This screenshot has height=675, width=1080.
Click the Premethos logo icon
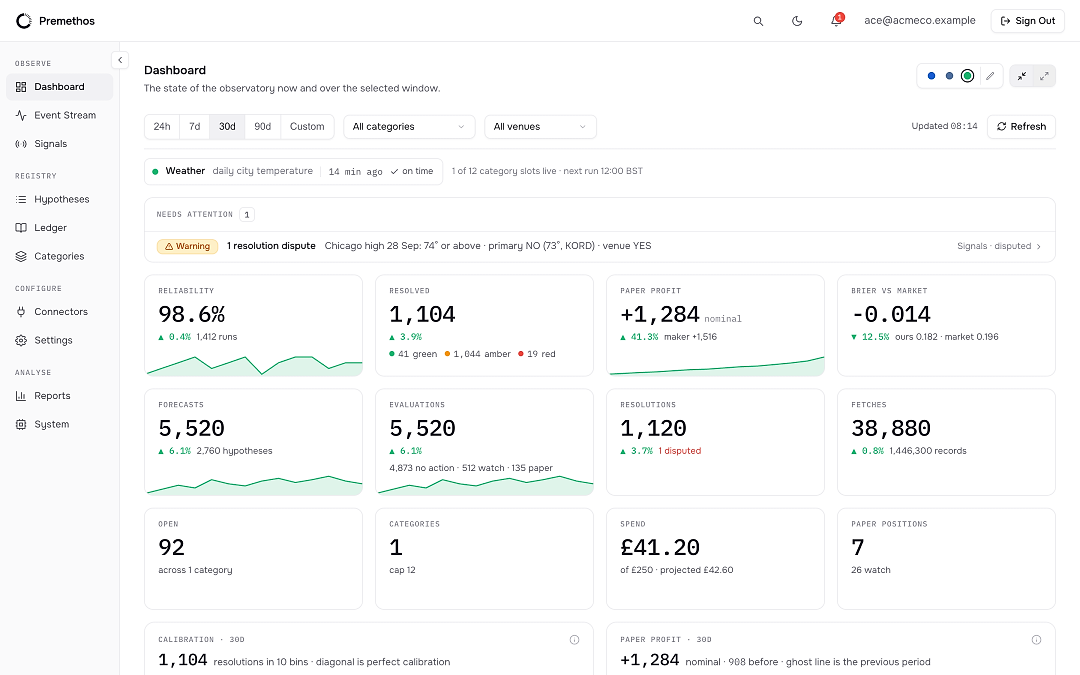point(23,21)
